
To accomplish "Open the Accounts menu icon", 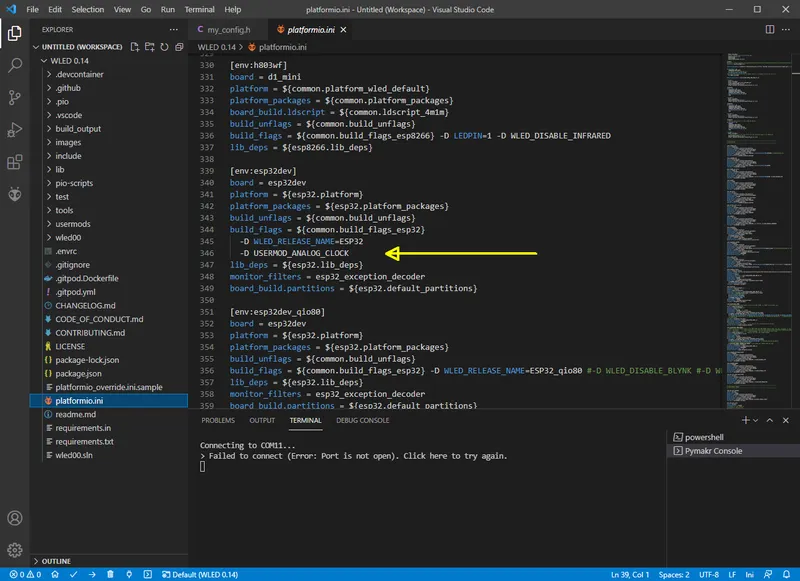I will pos(15,518).
